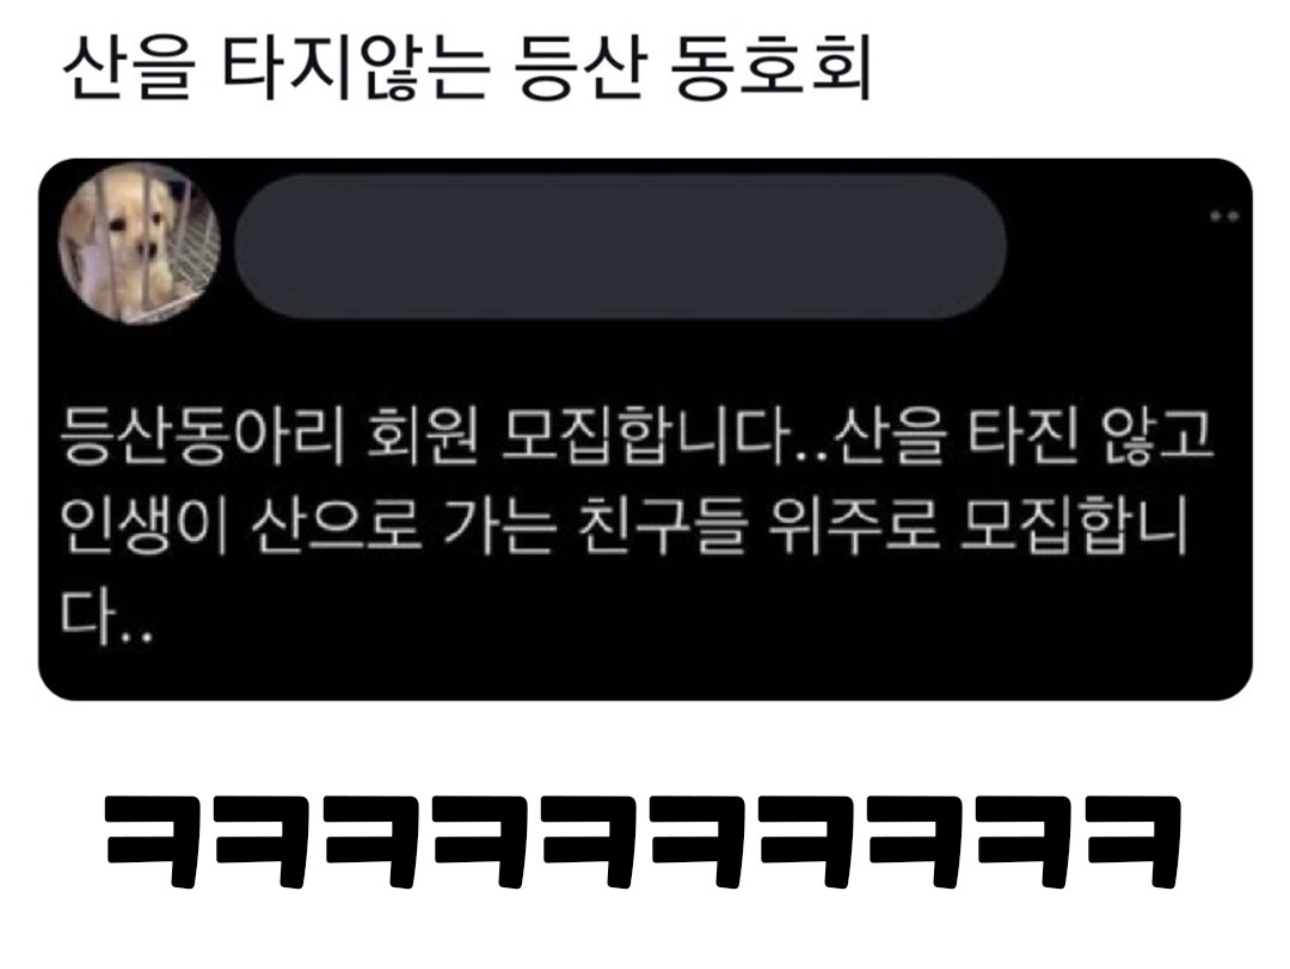Click the trailing 다.. on the last line
The width and height of the screenshot is (1290, 969).
(x=105, y=617)
